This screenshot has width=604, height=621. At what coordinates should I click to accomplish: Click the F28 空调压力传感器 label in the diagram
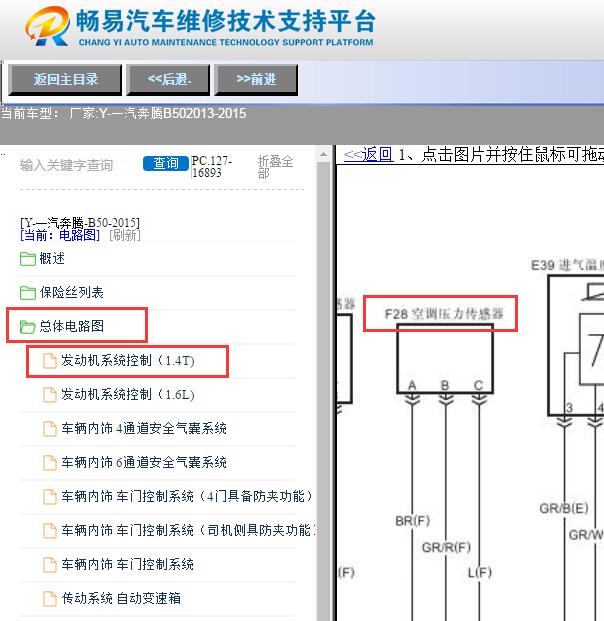[x=444, y=314]
